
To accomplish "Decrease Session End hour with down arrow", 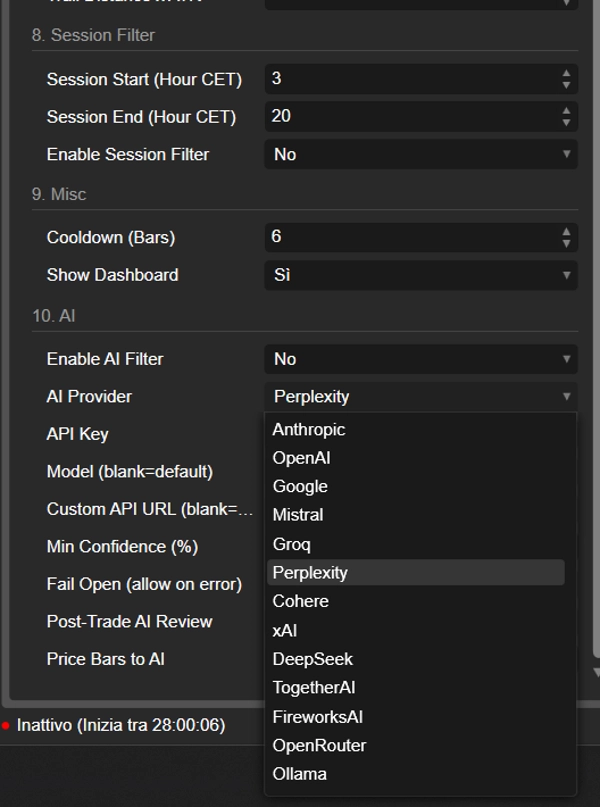I will (x=567, y=122).
